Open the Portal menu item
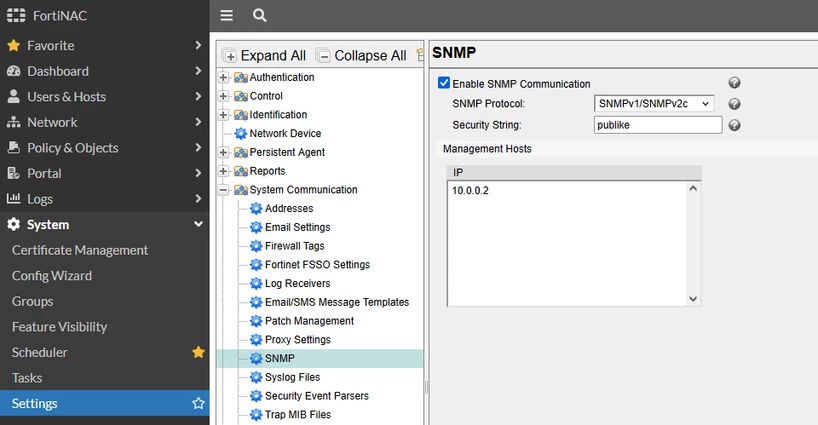Screen dimensions: 818x425 coord(104,173)
